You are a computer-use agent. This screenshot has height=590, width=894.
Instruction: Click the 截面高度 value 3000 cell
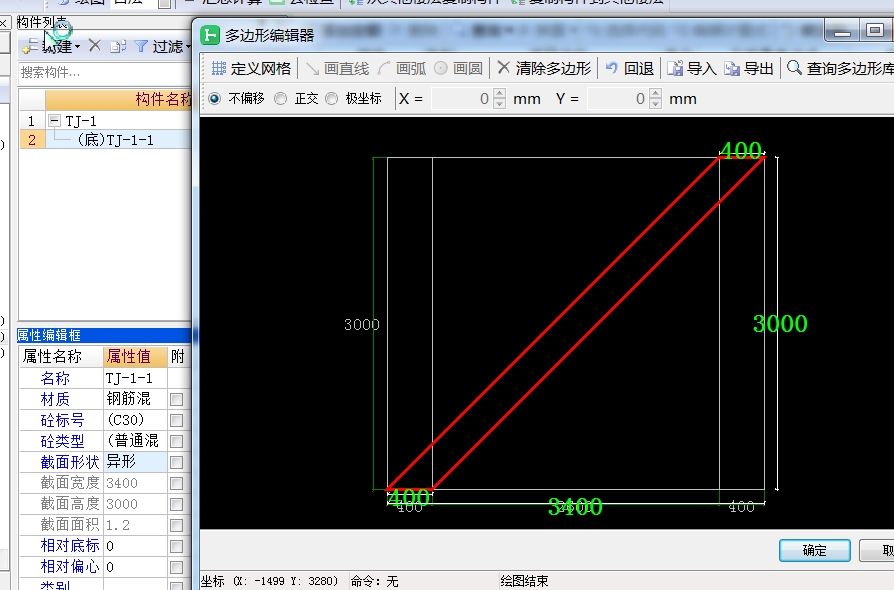tap(135, 504)
